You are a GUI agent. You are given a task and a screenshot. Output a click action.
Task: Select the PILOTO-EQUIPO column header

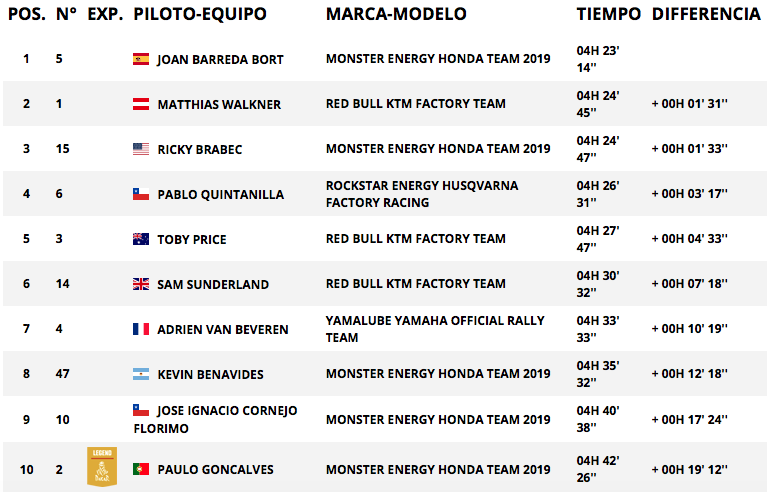pos(200,14)
